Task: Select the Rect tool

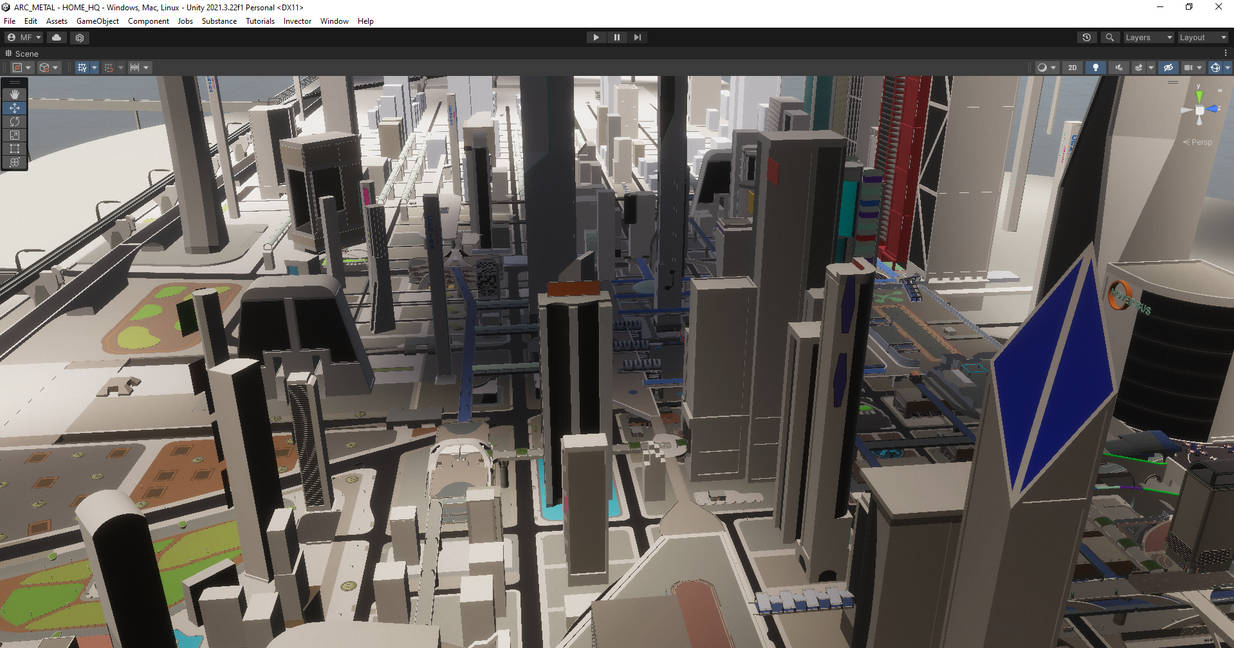Action: coord(14,148)
